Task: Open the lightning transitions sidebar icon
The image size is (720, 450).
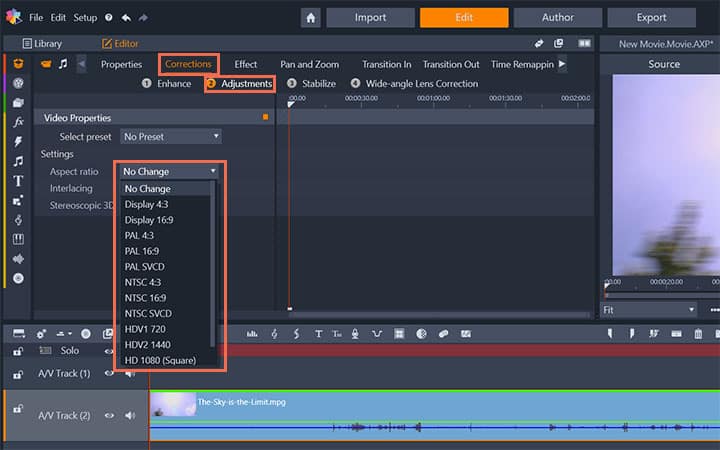Action: [18, 141]
